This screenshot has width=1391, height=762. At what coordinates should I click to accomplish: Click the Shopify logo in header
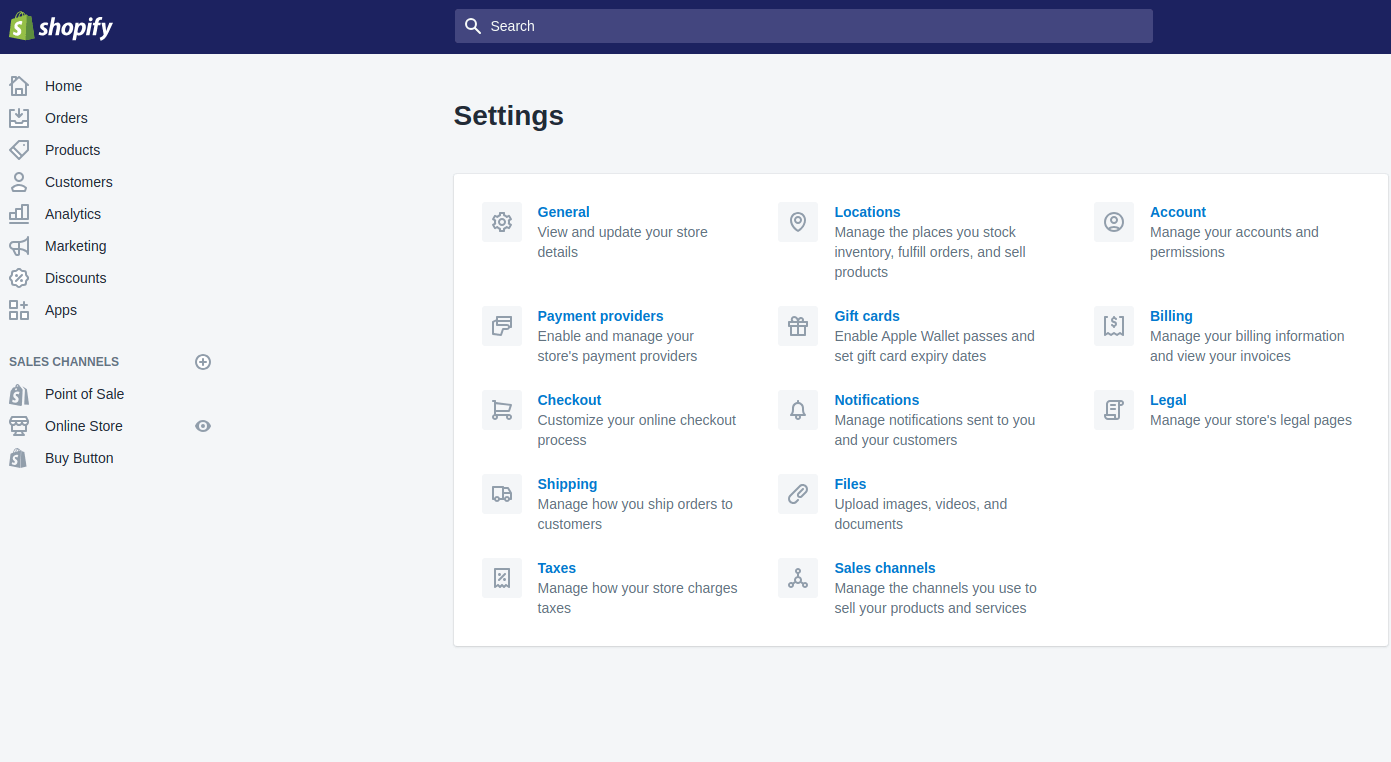(x=61, y=26)
